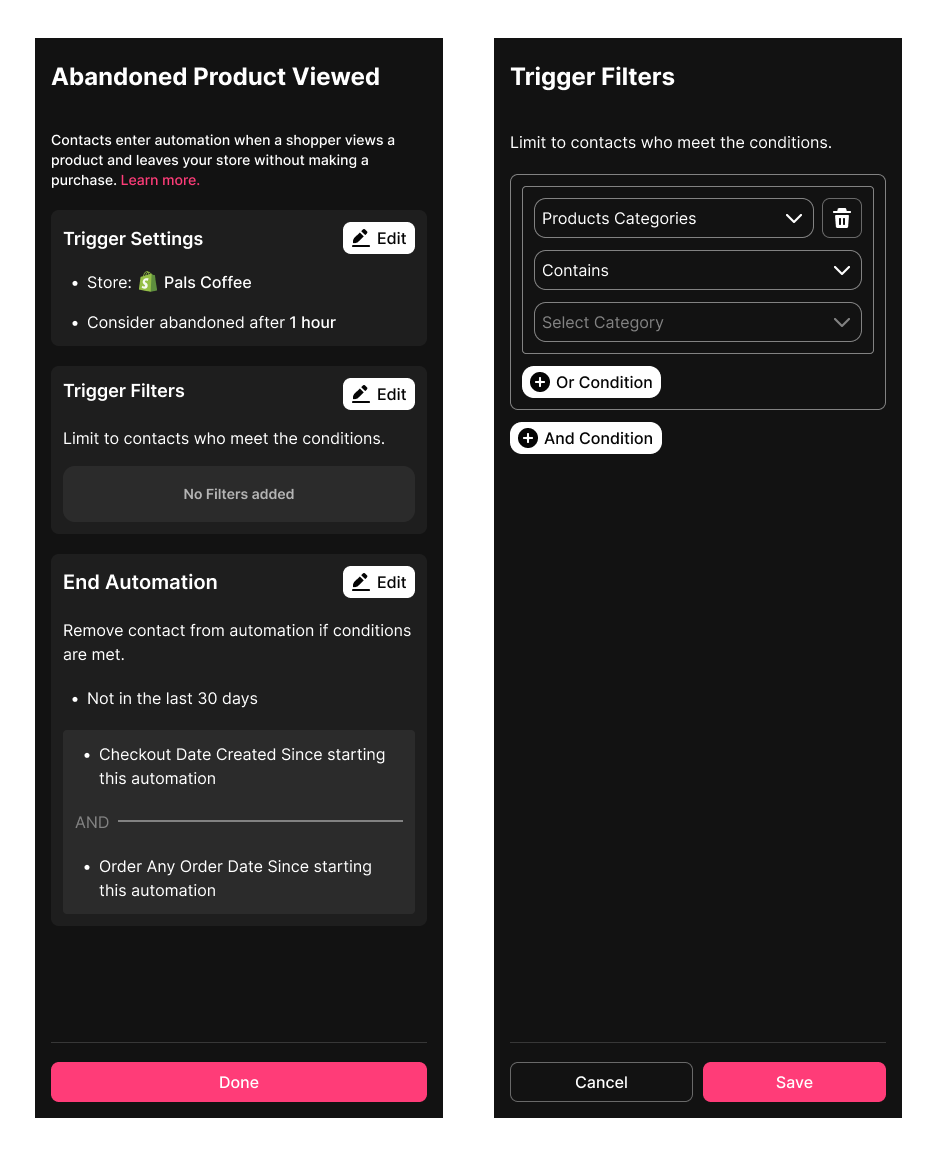Select the Checkout Date Created condition

241,766
